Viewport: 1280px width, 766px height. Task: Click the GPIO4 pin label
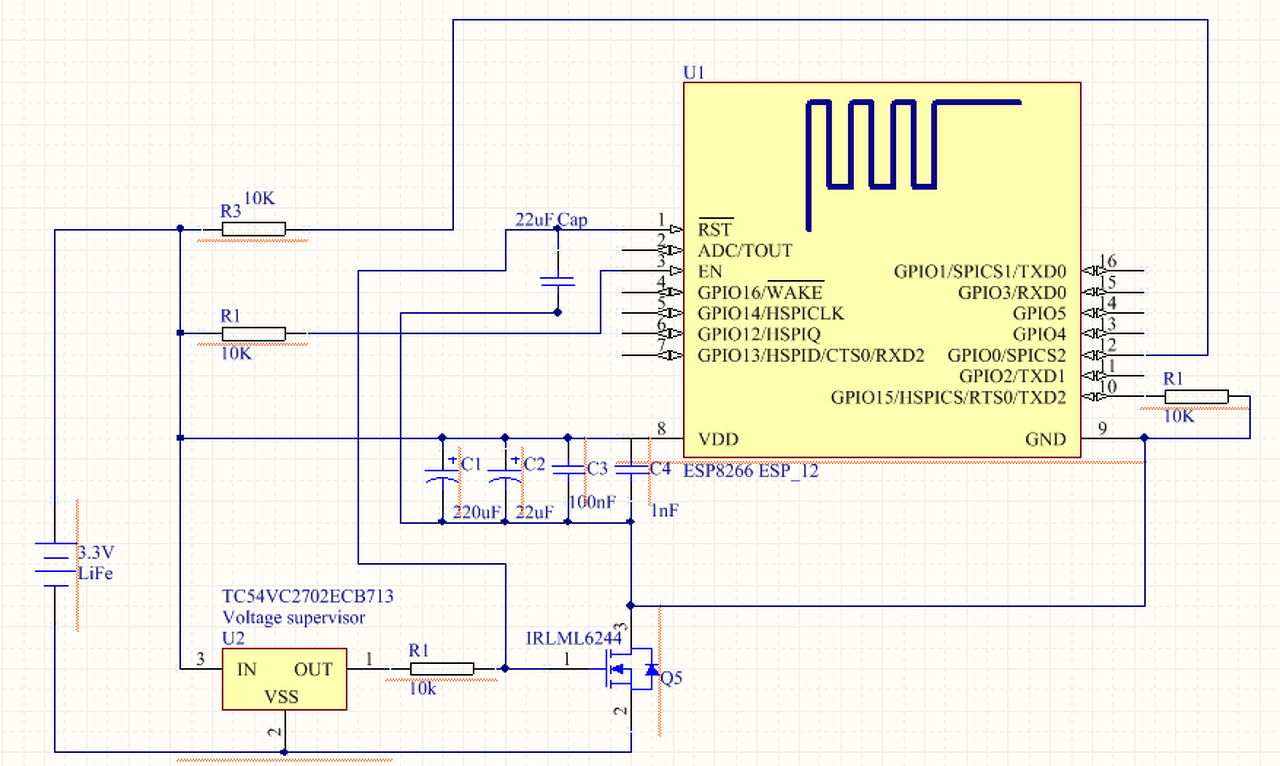coord(1040,334)
